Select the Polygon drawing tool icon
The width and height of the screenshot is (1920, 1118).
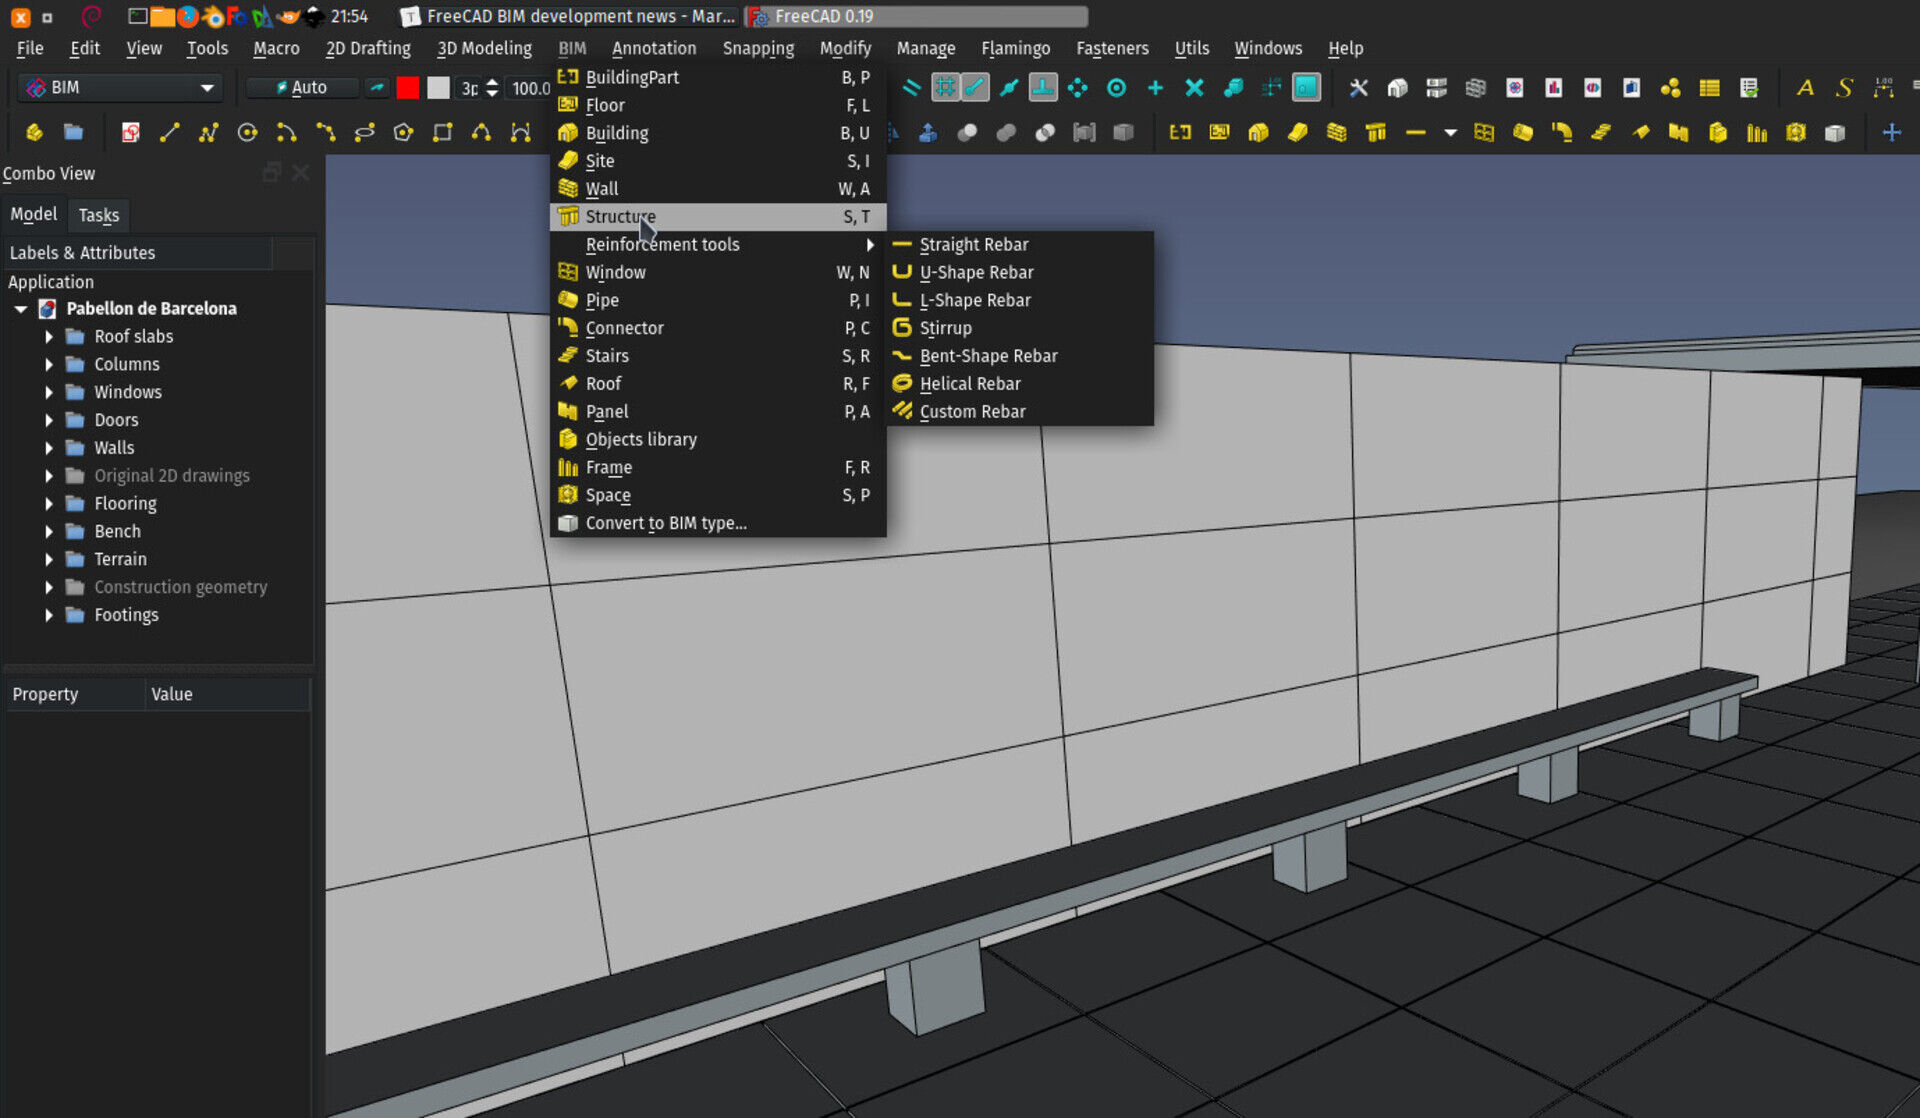403,133
